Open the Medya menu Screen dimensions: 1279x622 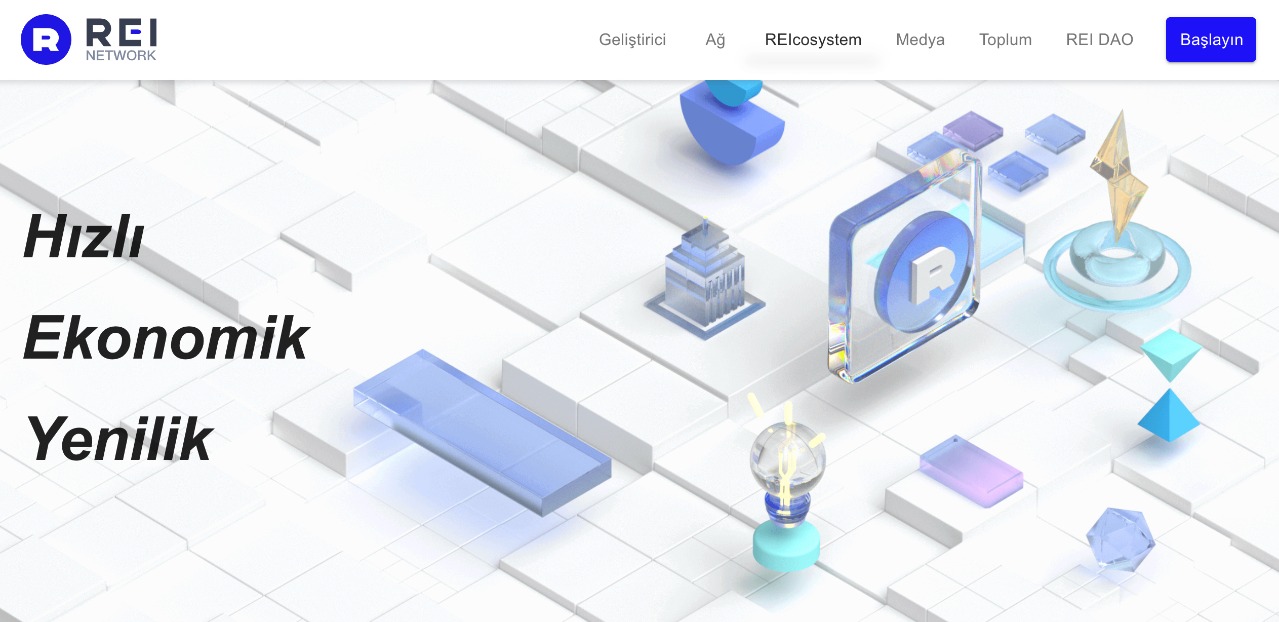pos(920,39)
